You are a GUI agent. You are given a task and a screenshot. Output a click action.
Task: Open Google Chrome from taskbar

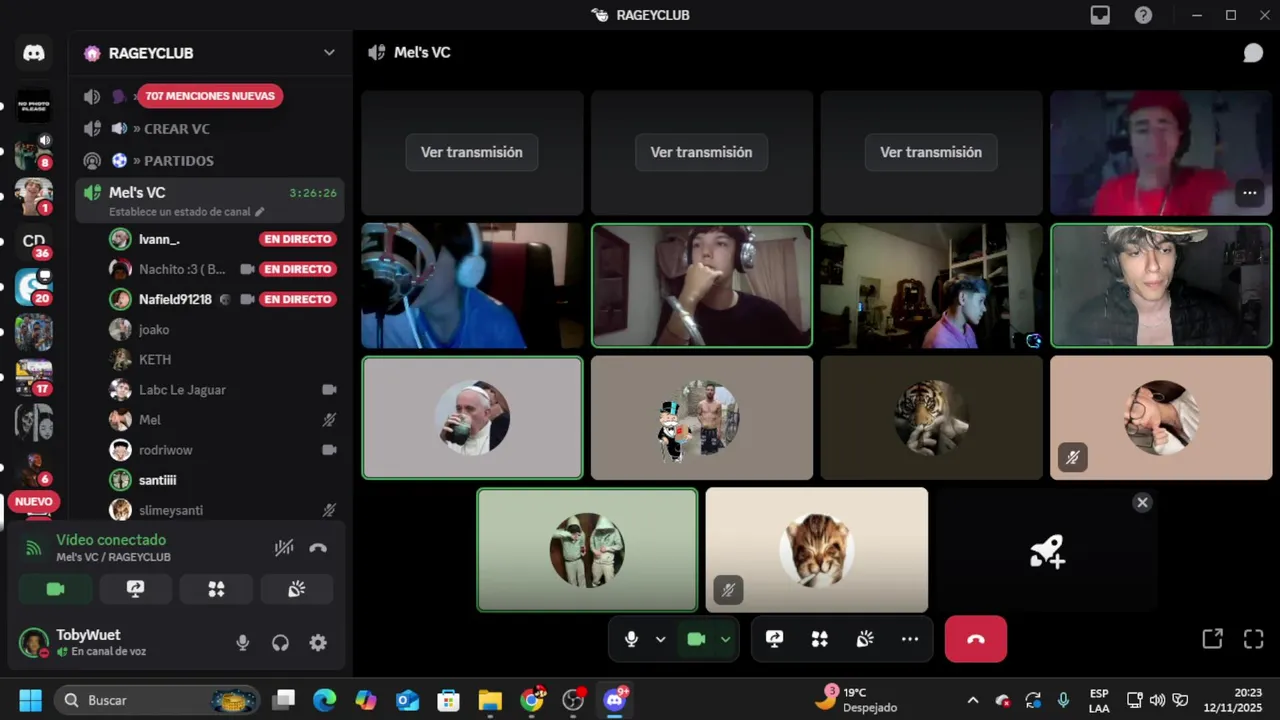(x=532, y=700)
